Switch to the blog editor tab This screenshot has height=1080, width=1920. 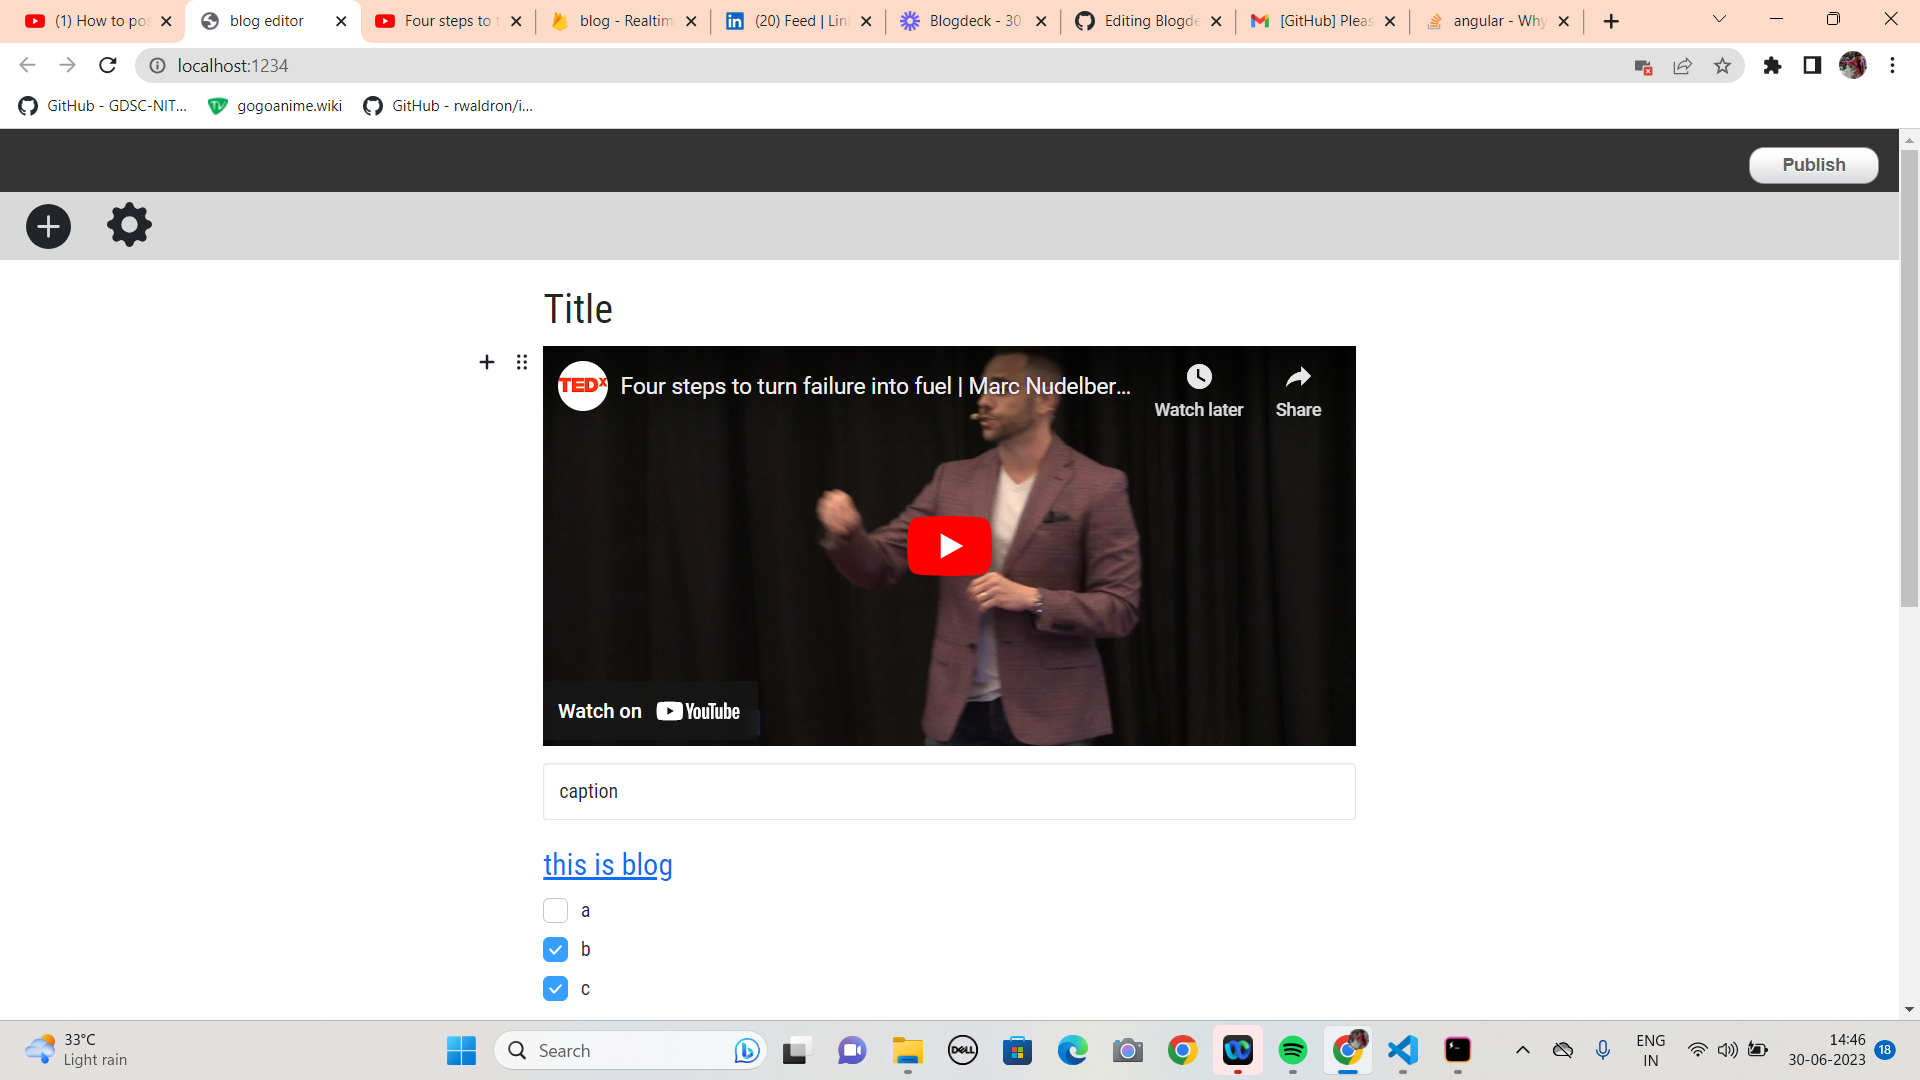point(265,20)
